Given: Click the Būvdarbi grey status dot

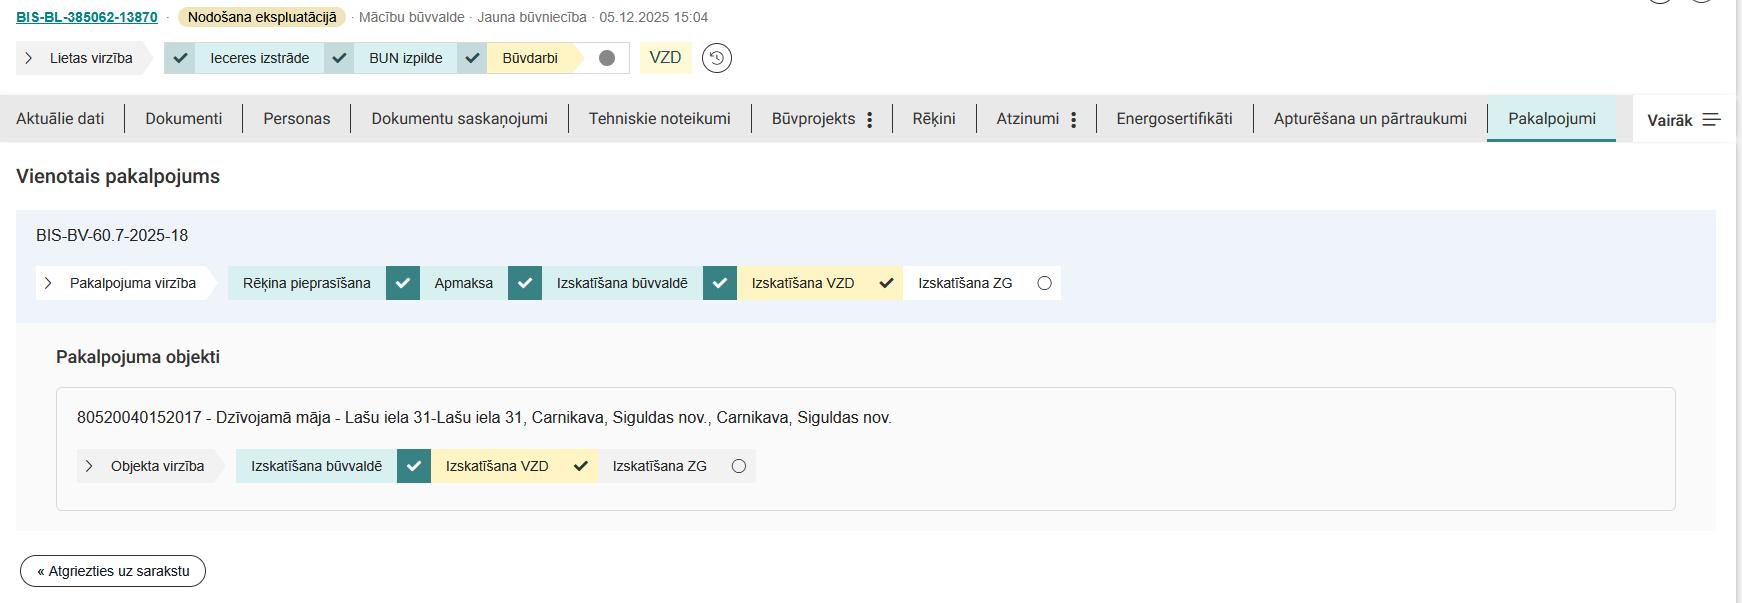Looking at the screenshot, I should (606, 58).
